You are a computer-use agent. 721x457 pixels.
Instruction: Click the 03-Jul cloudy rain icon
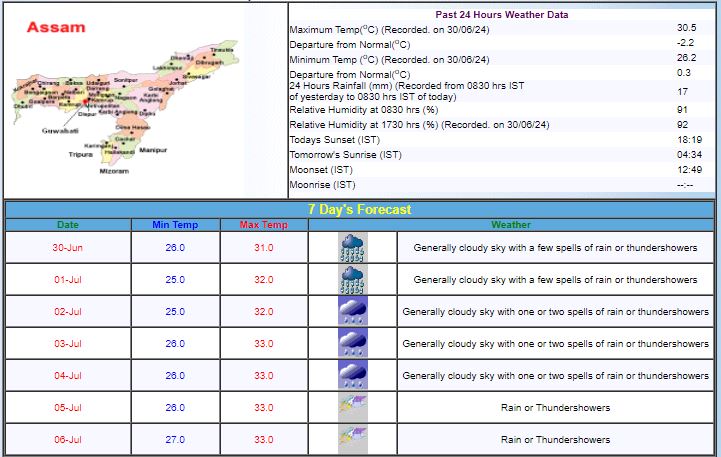(x=353, y=343)
